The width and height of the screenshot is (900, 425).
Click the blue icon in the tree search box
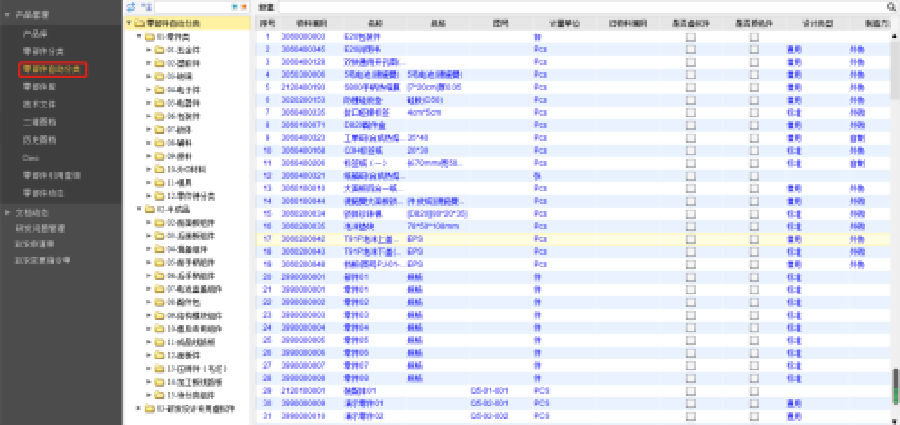(234, 7)
